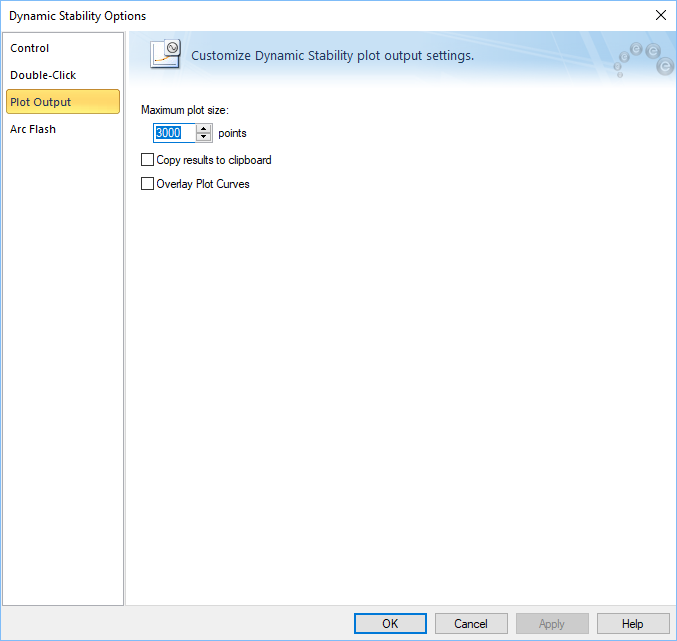
Task: Click the 'Customize Dynamic Stability' header text
Action: 332,56
